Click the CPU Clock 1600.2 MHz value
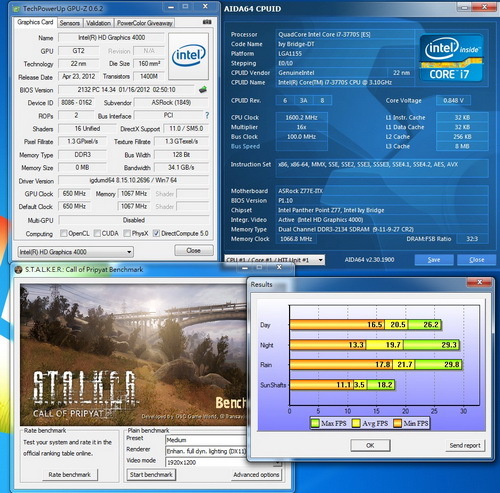 pyautogui.click(x=302, y=117)
